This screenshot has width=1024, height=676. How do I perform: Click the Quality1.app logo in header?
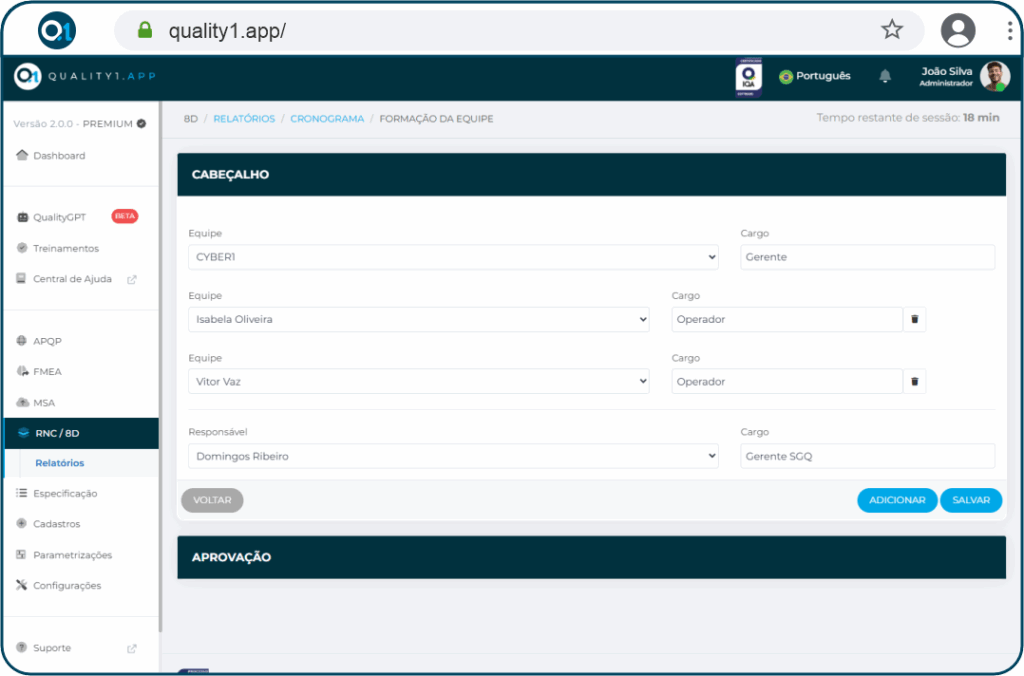[x=85, y=76]
